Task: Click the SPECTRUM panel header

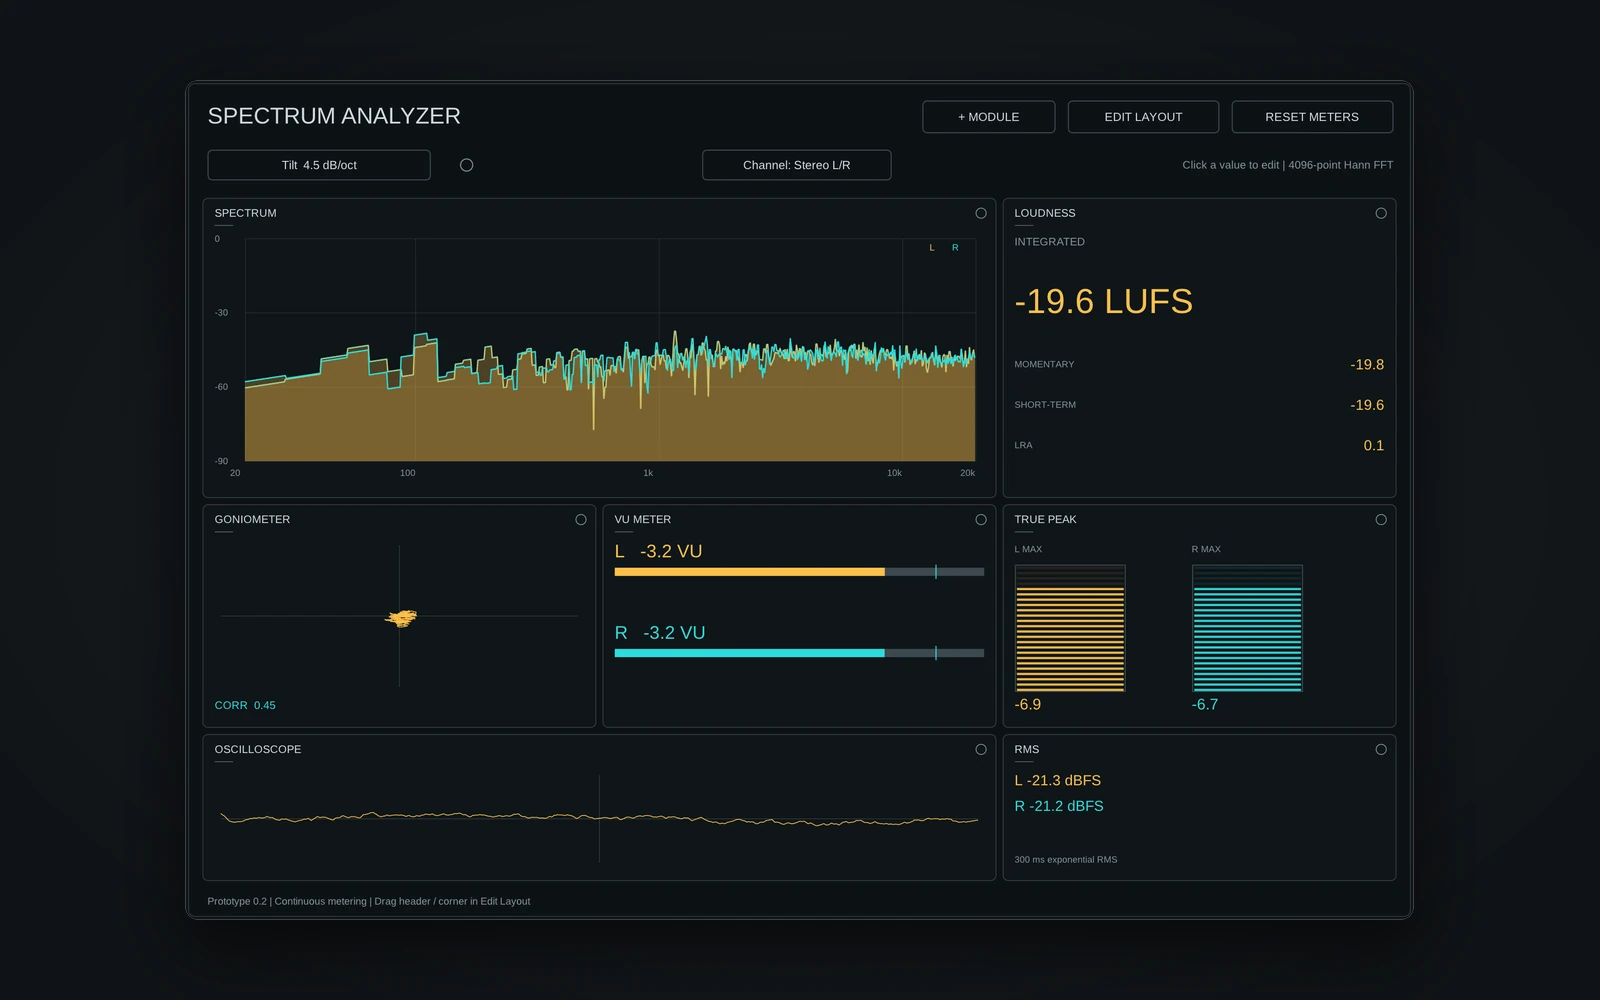Action: click(245, 213)
